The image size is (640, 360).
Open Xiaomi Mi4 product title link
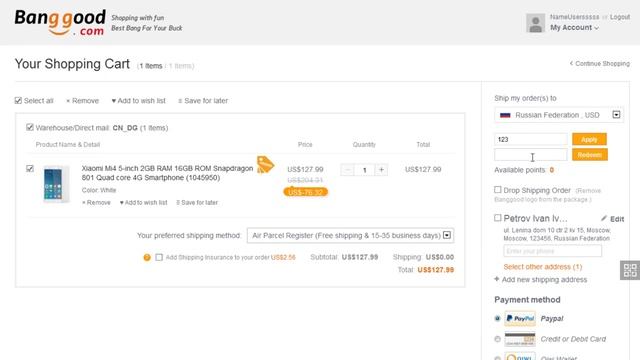167,173
